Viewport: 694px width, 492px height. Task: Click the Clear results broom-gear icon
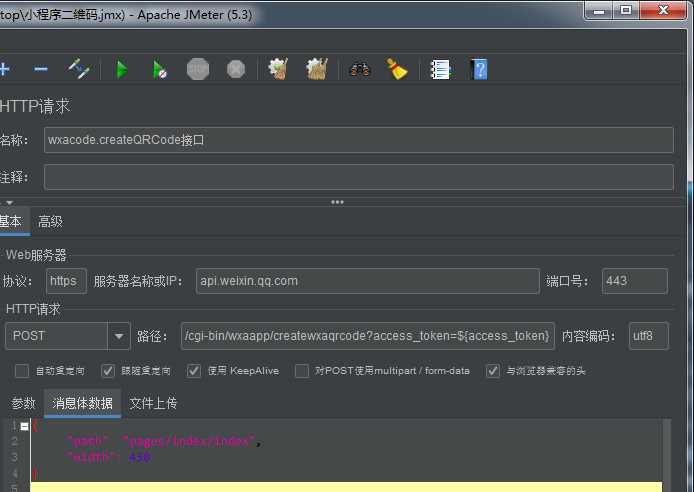tap(278, 69)
